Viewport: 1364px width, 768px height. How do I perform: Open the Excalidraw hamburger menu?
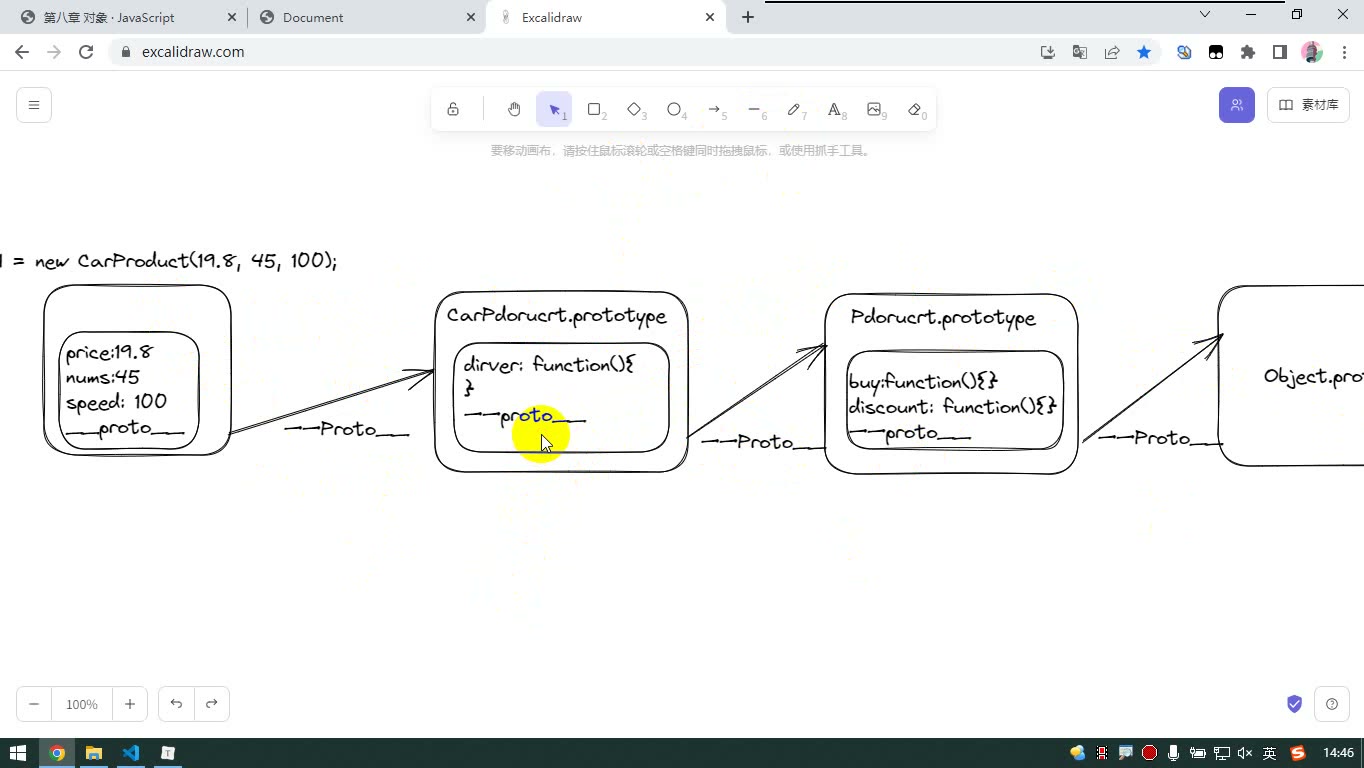click(x=34, y=105)
